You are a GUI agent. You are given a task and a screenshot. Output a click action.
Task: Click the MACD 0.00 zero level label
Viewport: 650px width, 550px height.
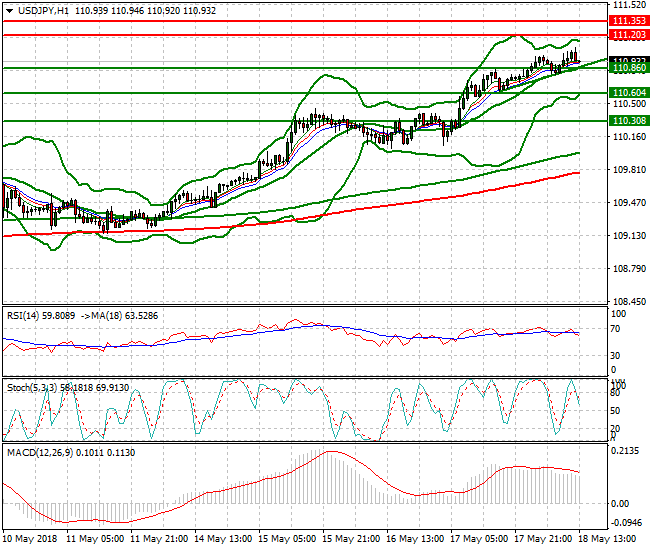[620, 504]
